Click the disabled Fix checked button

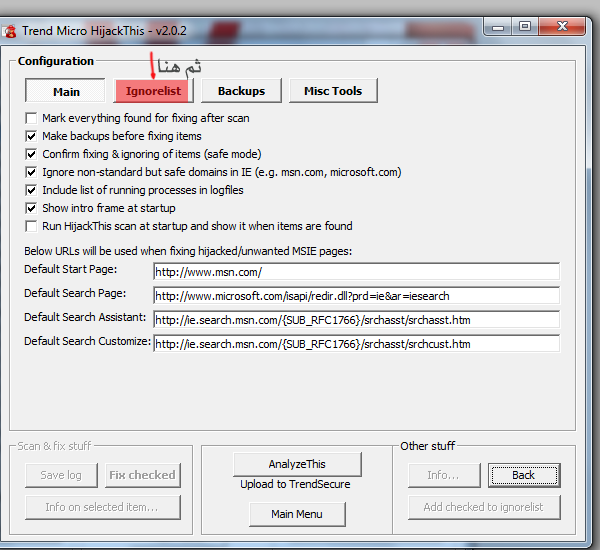(142, 475)
